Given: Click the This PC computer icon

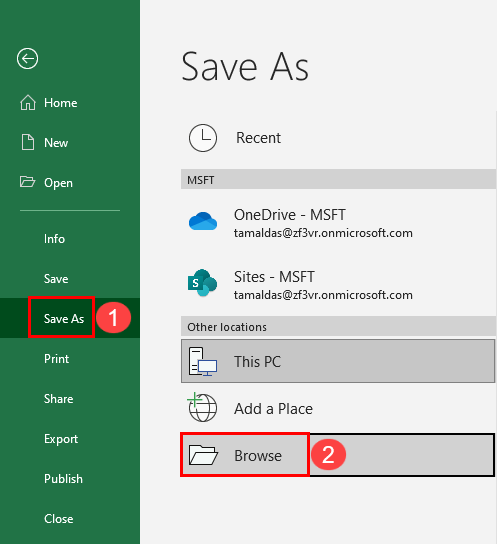Looking at the screenshot, I should [203, 362].
